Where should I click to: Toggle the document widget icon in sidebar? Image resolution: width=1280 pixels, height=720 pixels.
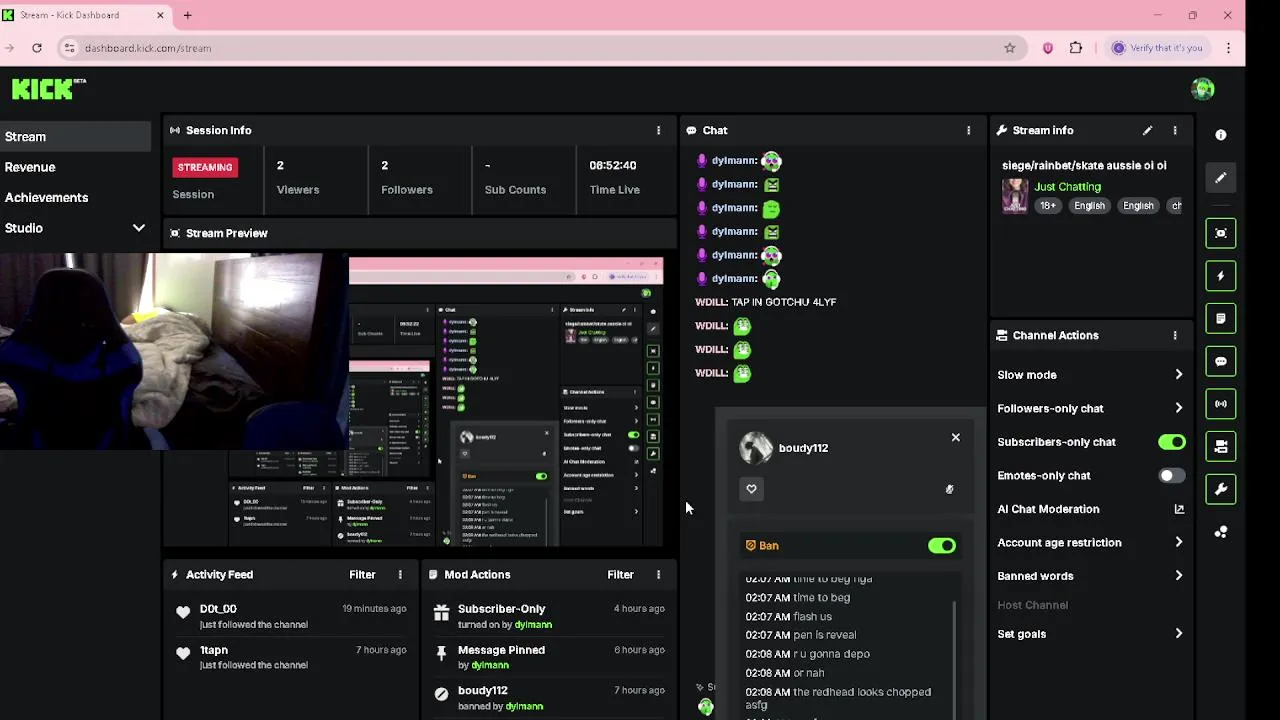pos(1220,319)
